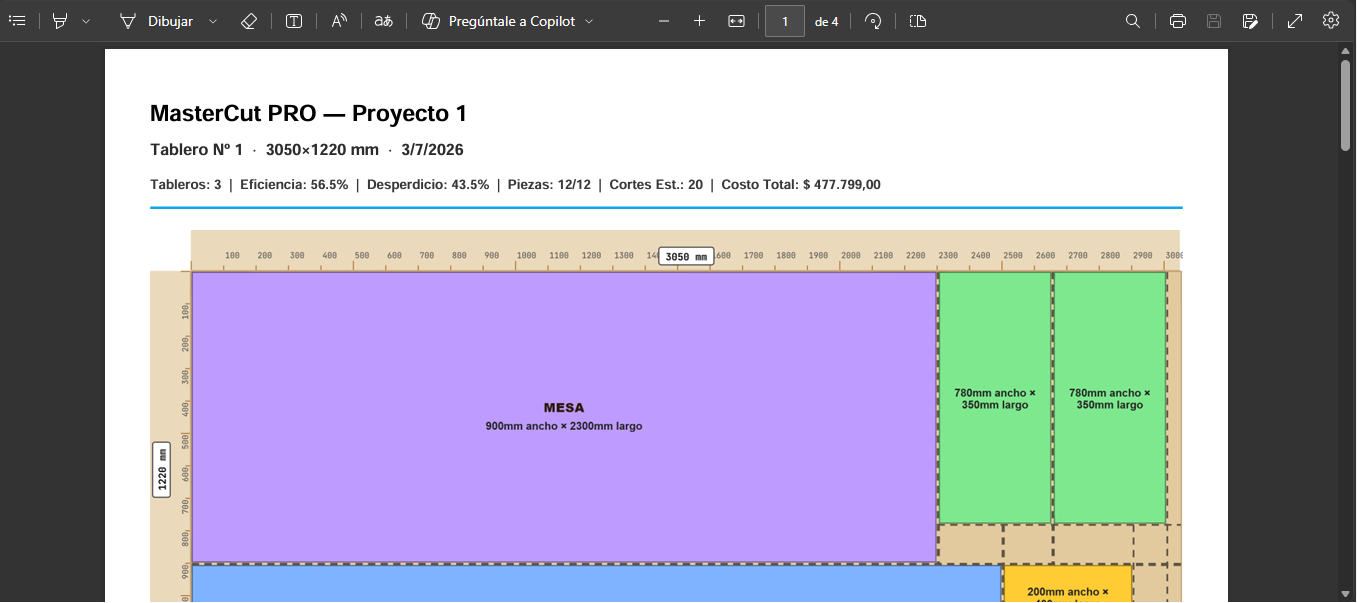Click the Piezas: 12/12 text
Image resolution: width=1357 pixels, height=603 pixels.
[549, 185]
